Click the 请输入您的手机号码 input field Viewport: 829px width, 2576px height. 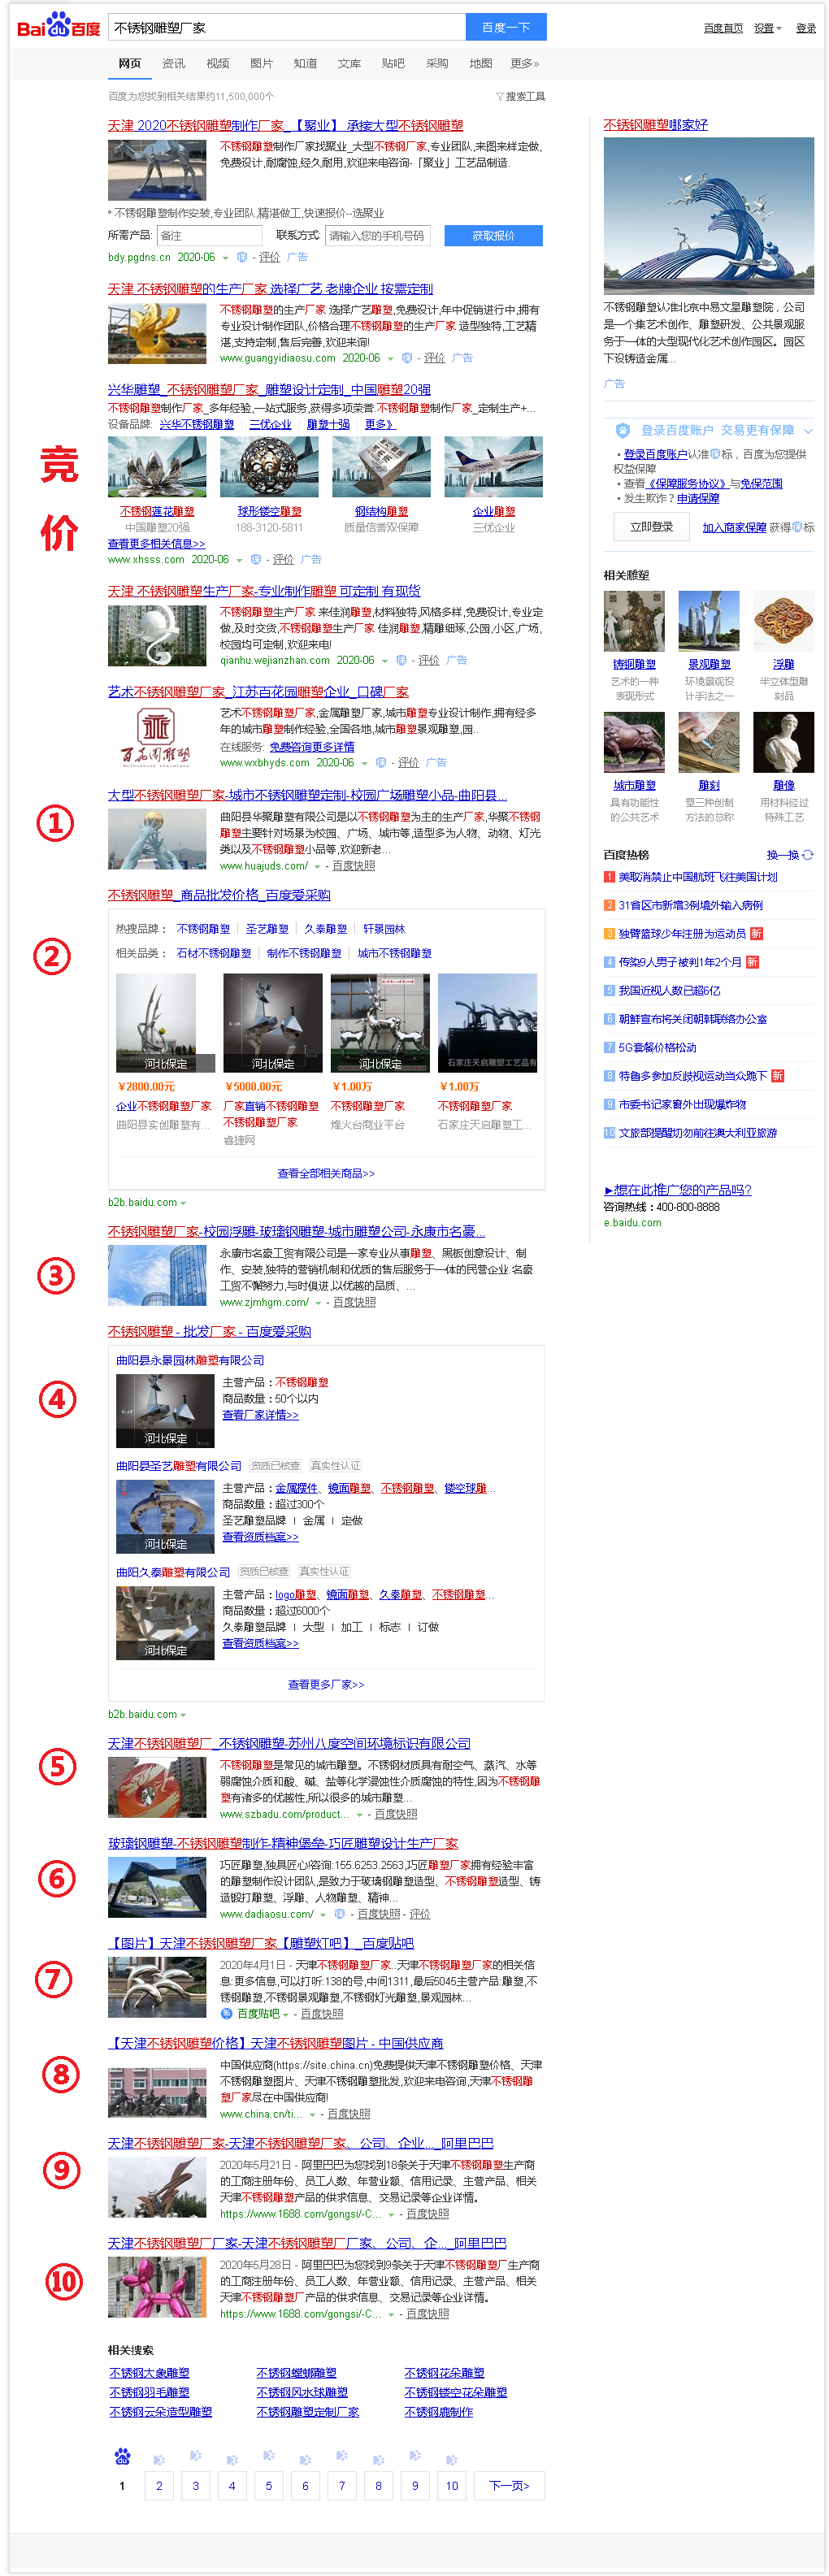click(x=378, y=236)
